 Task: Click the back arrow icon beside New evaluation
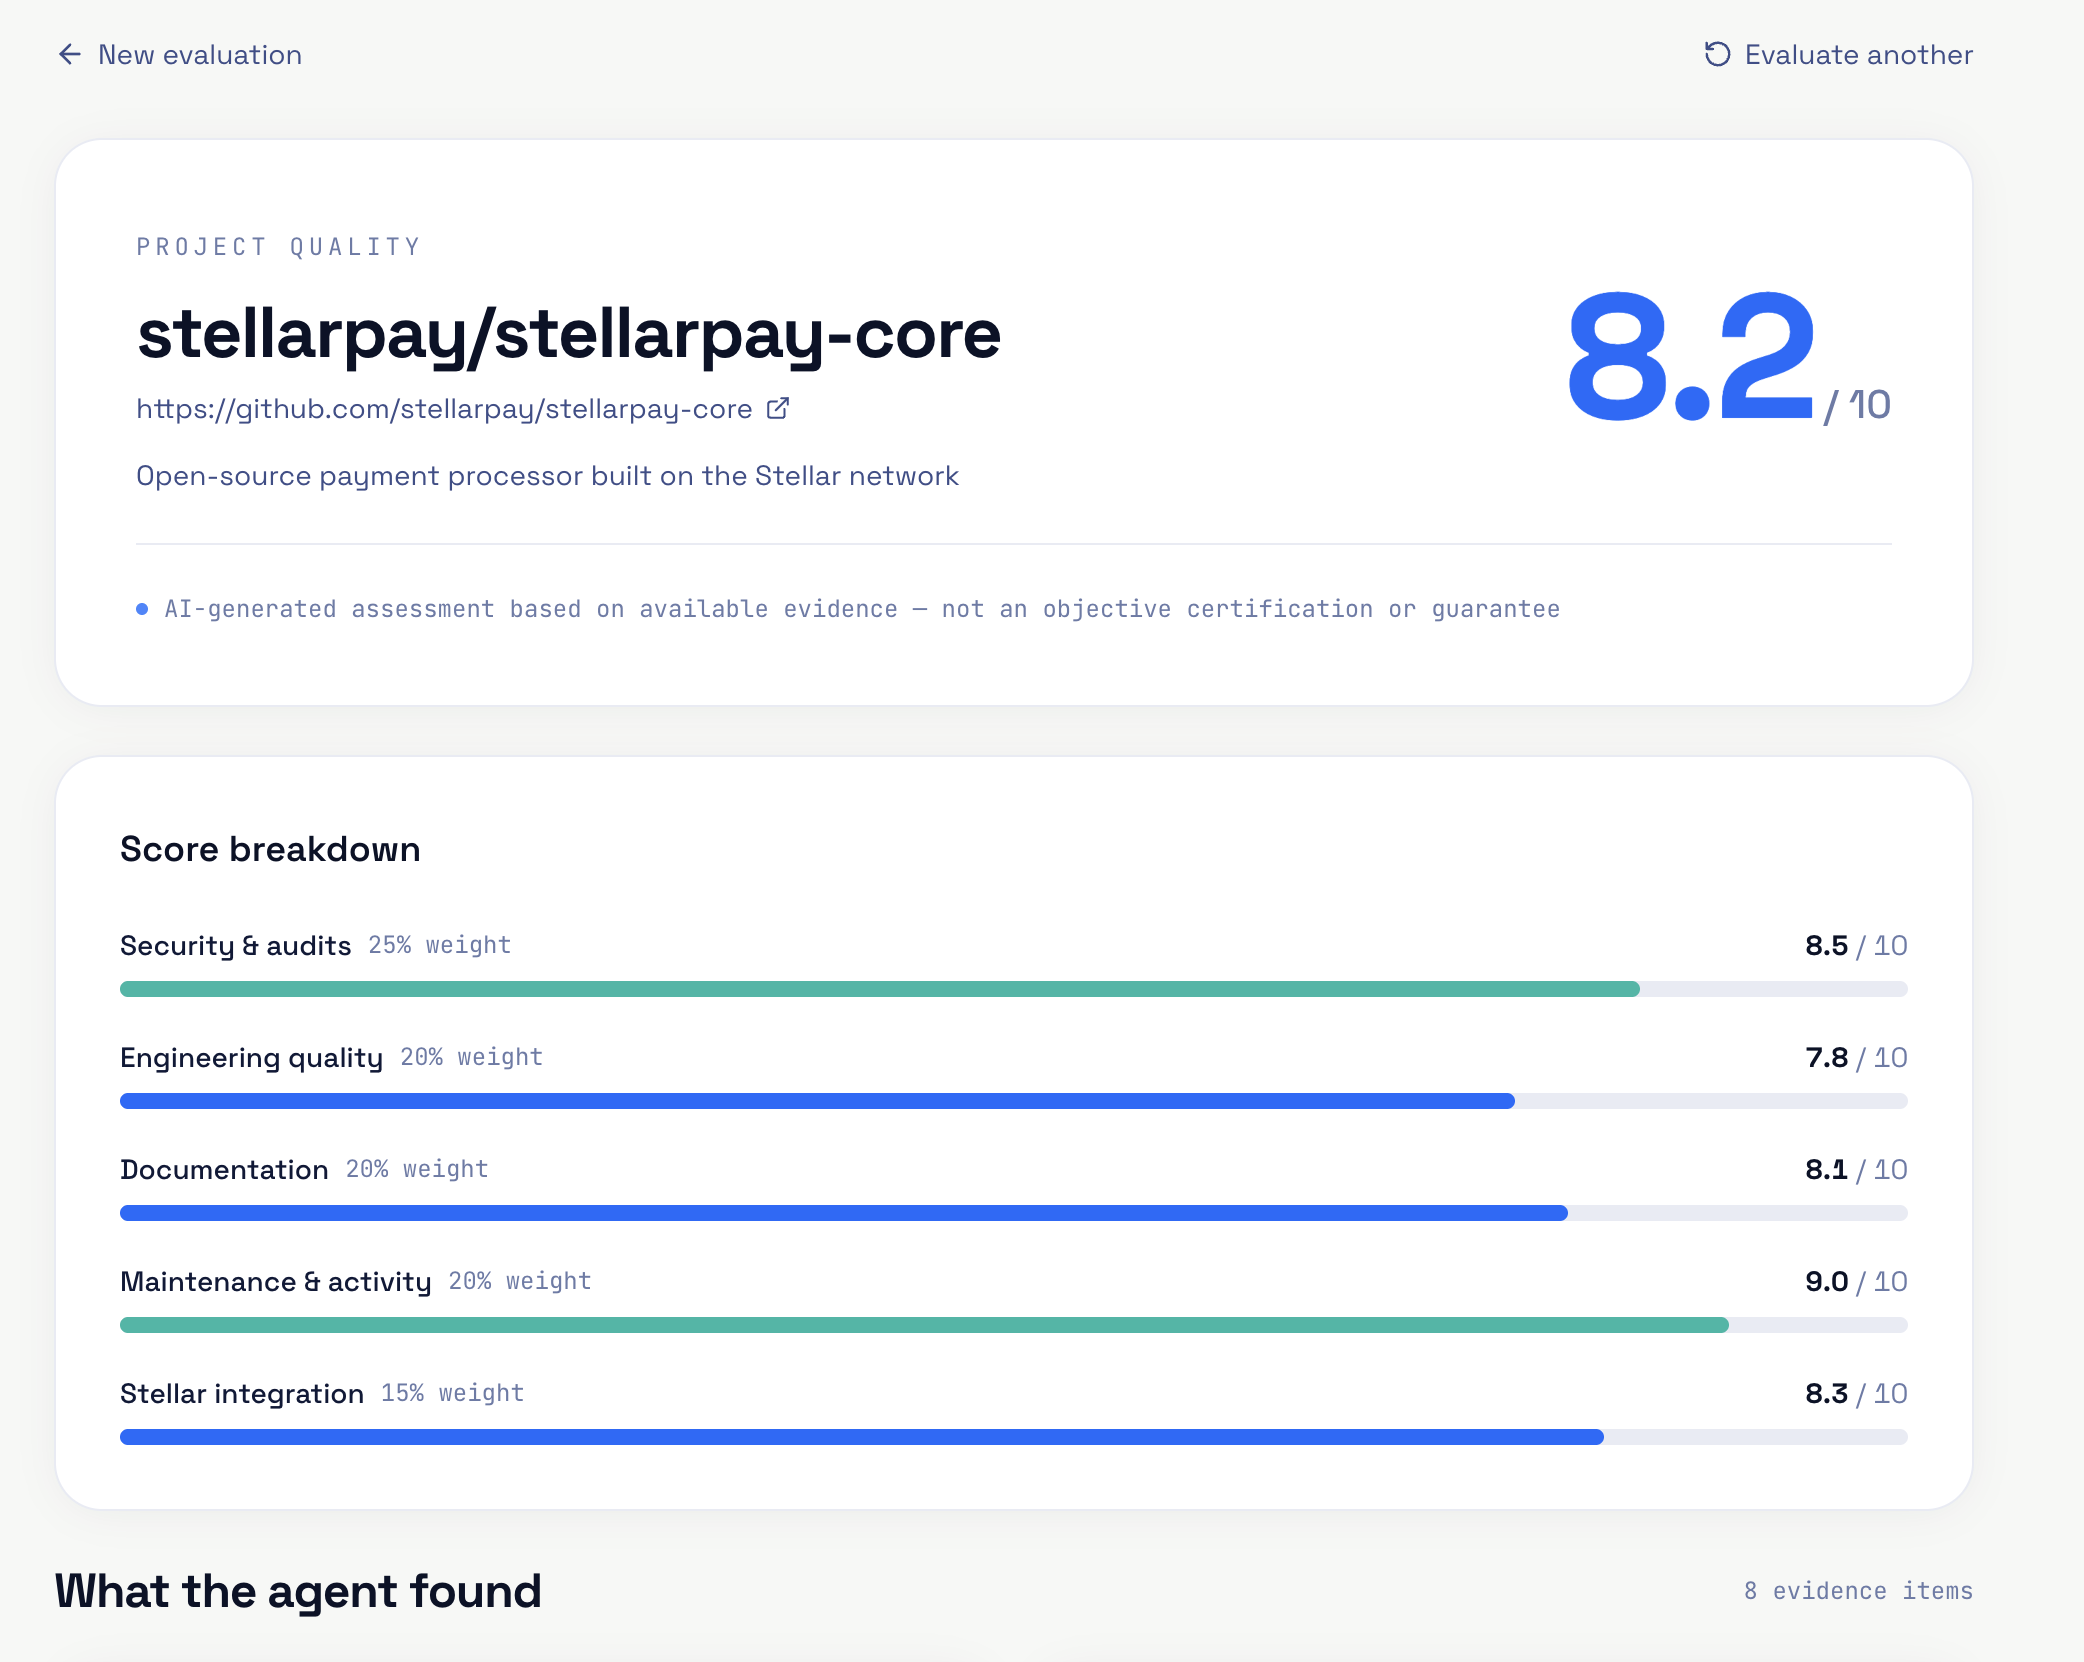pos(69,54)
